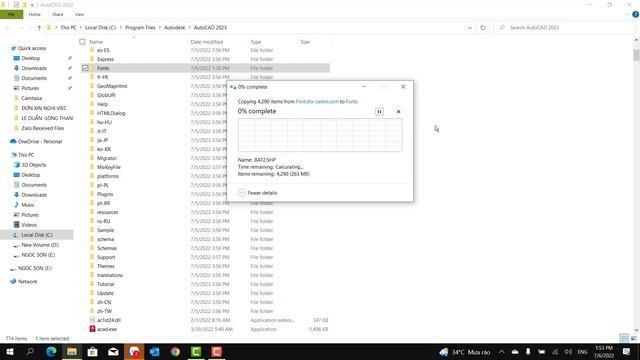Open pinned Downloads under Quick access
This screenshot has height=360, width=640.
[34, 68]
